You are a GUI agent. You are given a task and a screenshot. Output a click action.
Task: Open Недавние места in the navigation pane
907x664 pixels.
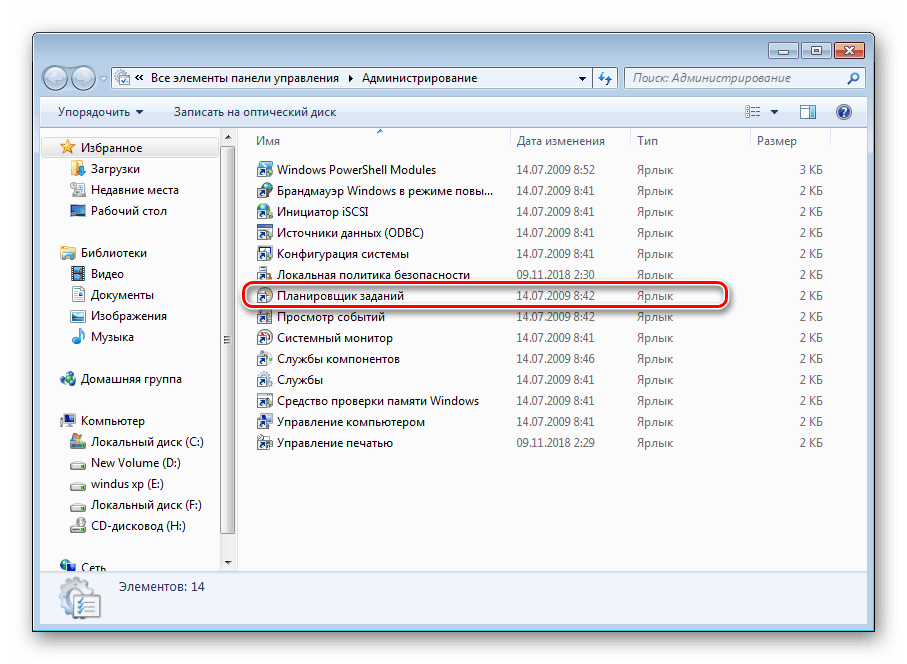click(x=134, y=190)
